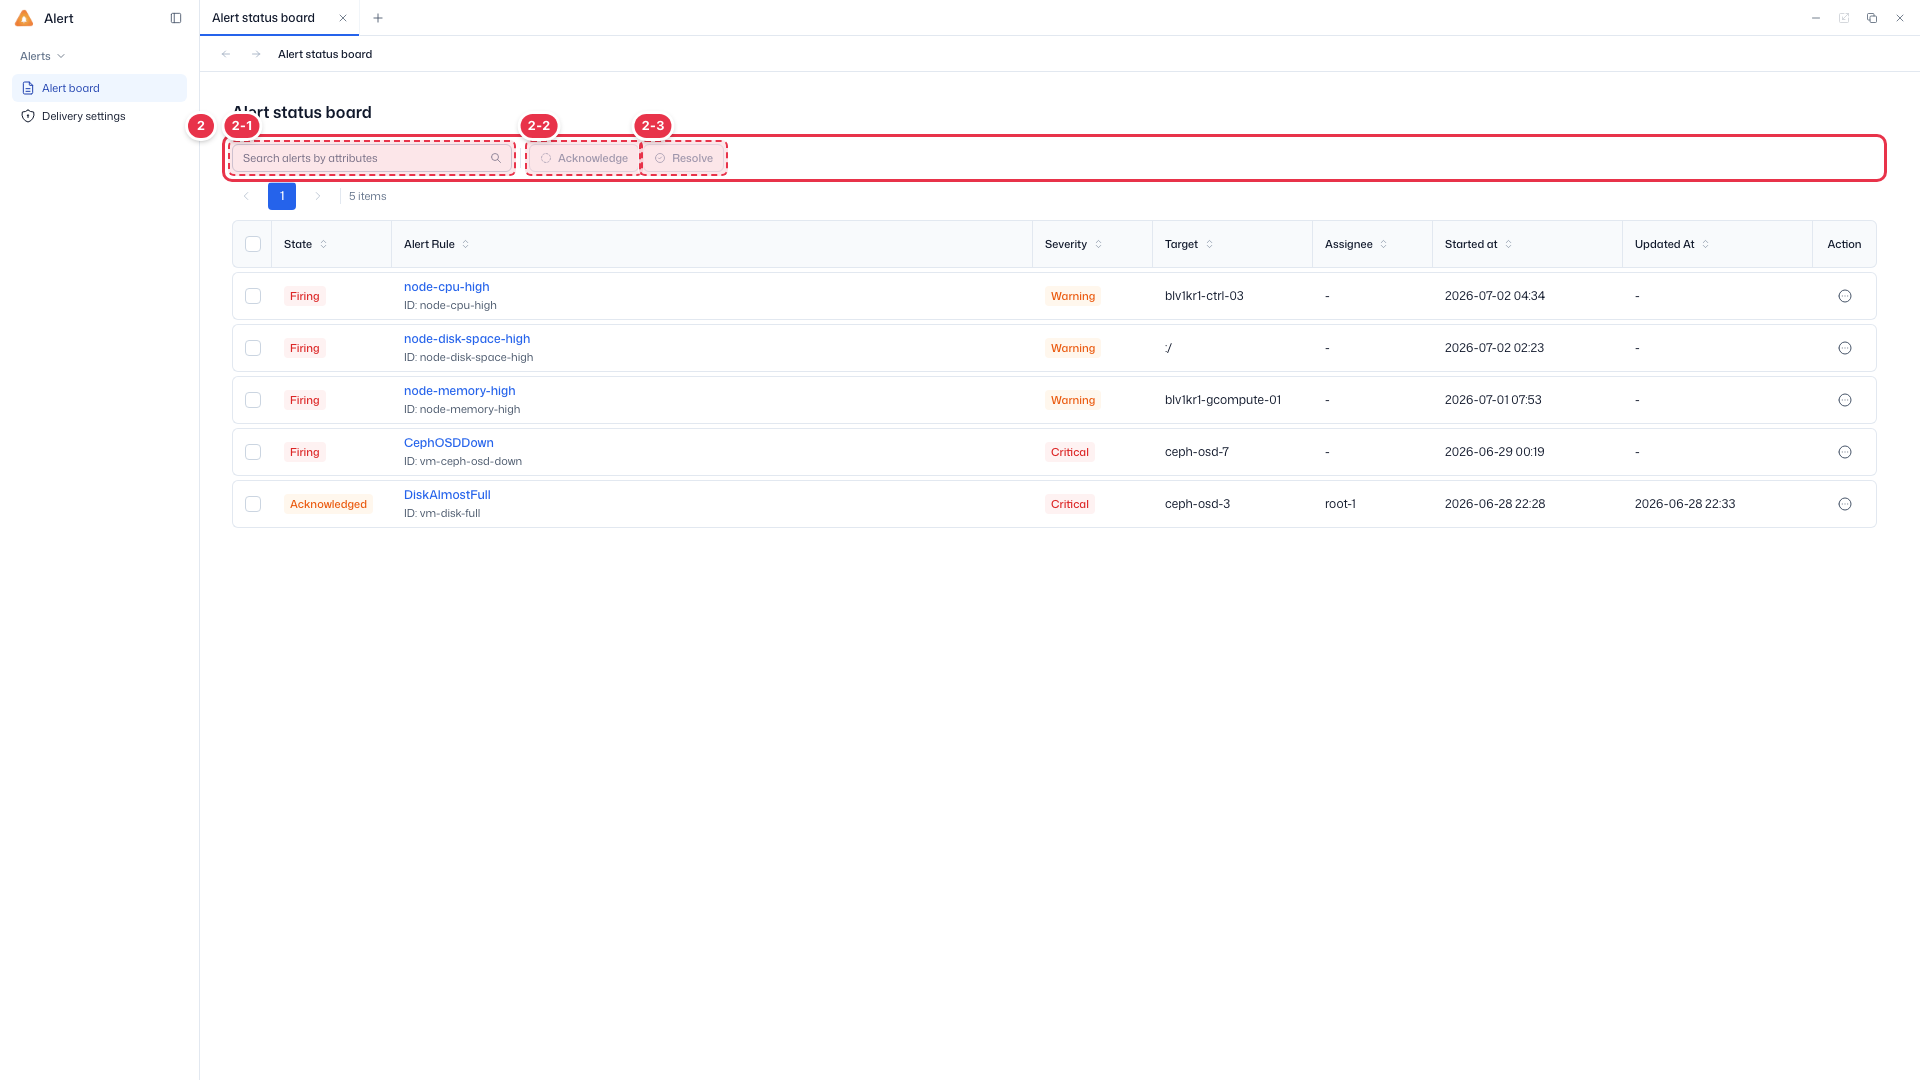Check the node-cpu-high alert row

[x=253, y=296]
